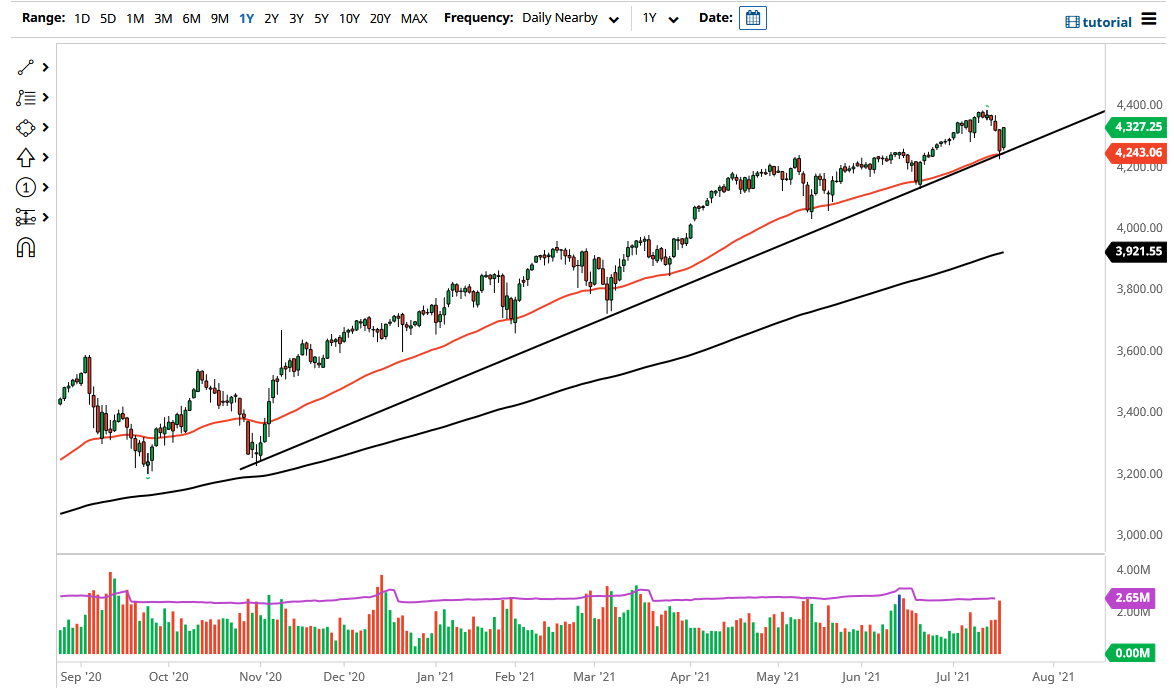Select the annotation list tool
Image resolution: width=1174 pixels, height=696 pixels.
(27, 97)
